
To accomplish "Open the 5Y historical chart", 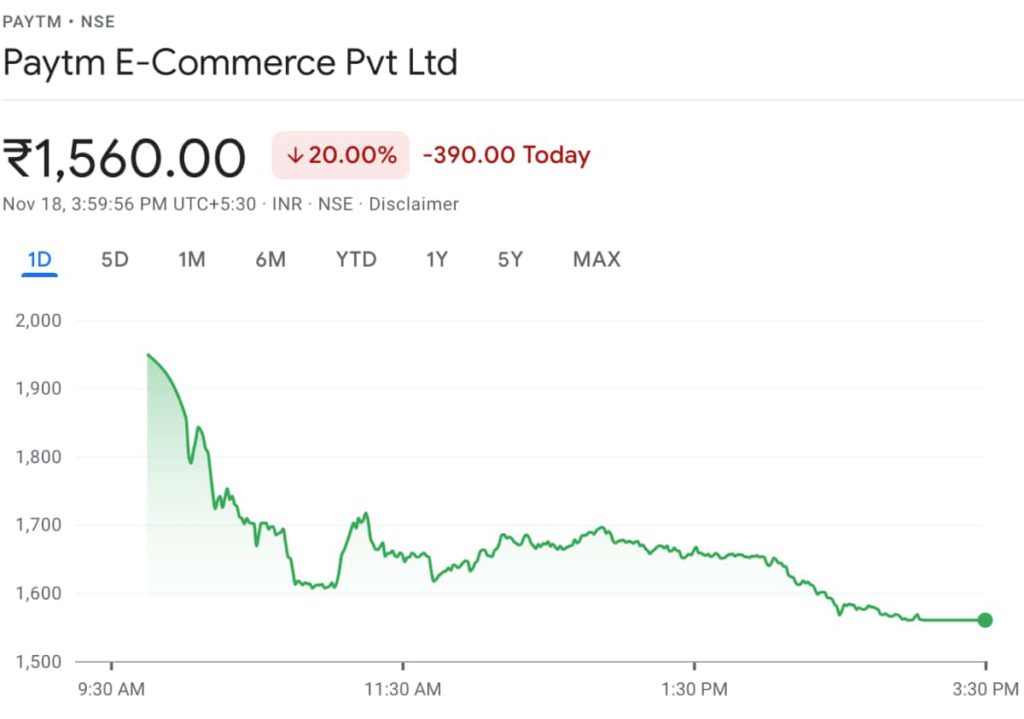I will pos(509,259).
